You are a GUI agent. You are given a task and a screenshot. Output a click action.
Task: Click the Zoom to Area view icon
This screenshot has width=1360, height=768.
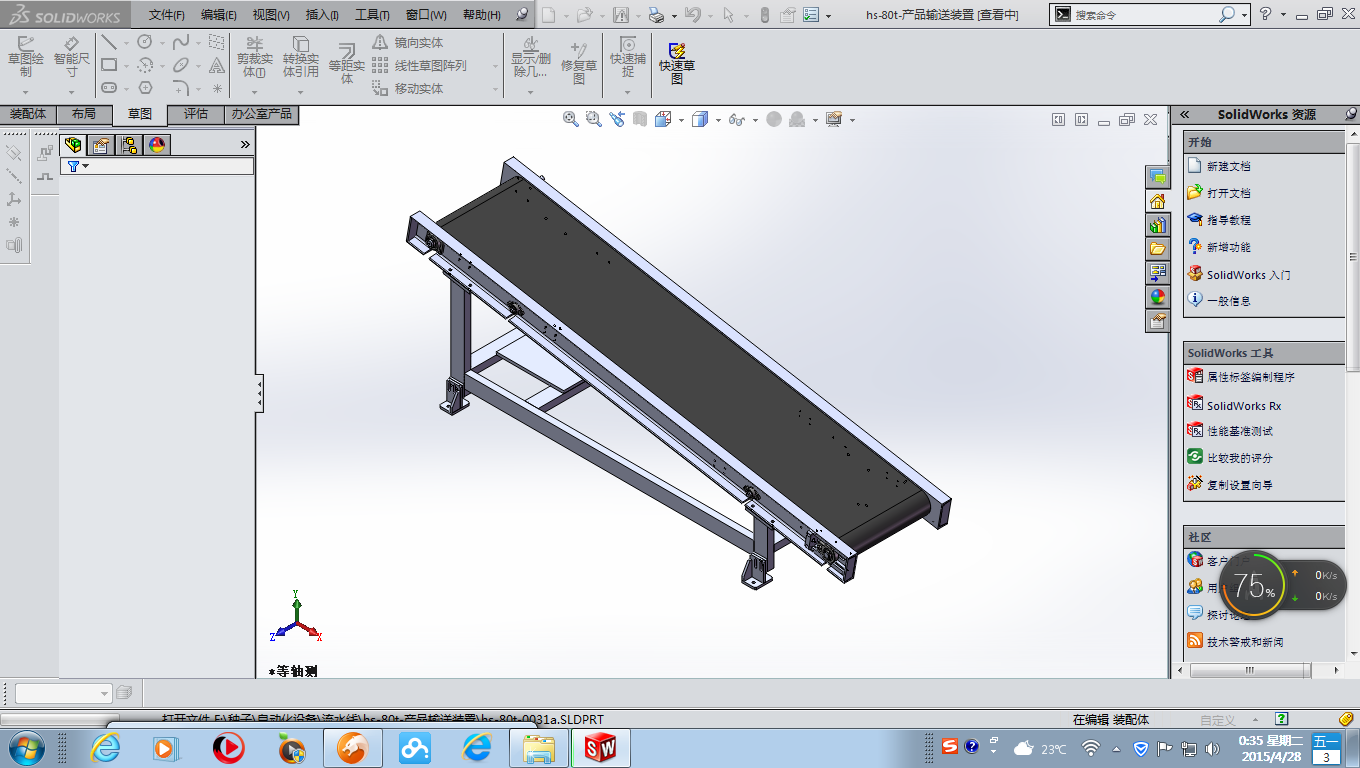coord(594,119)
